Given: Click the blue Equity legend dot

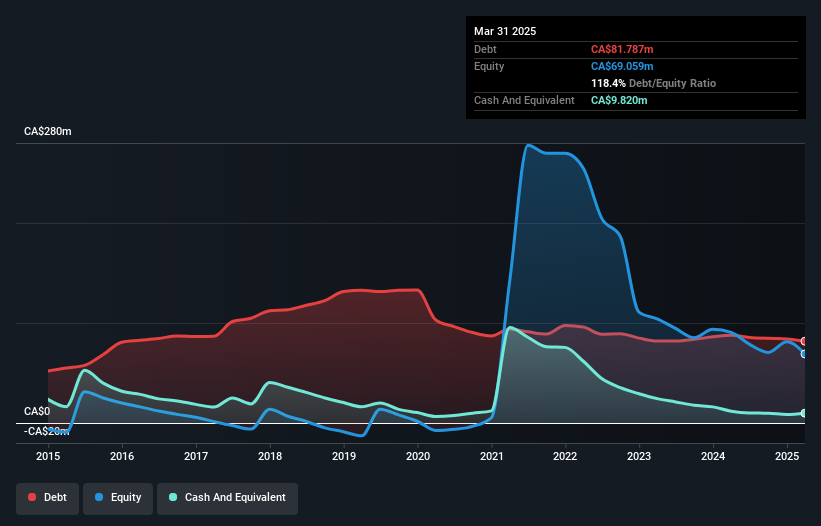Looking at the screenshot, I should pyautogui.click(x=99, y=497).
